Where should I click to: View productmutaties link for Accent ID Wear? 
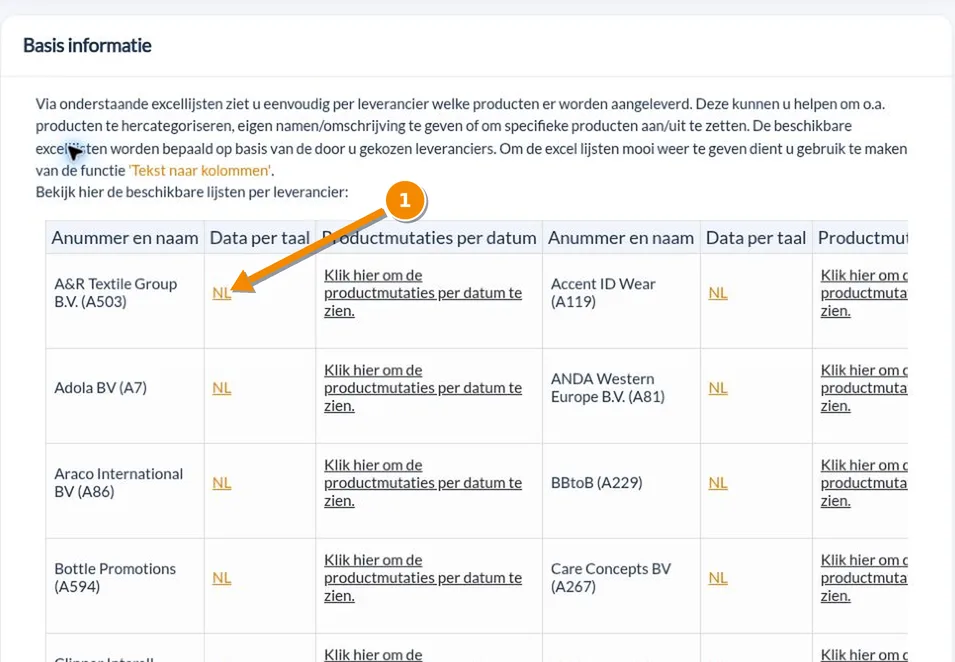pyautogui.click(x=864, y=293)
